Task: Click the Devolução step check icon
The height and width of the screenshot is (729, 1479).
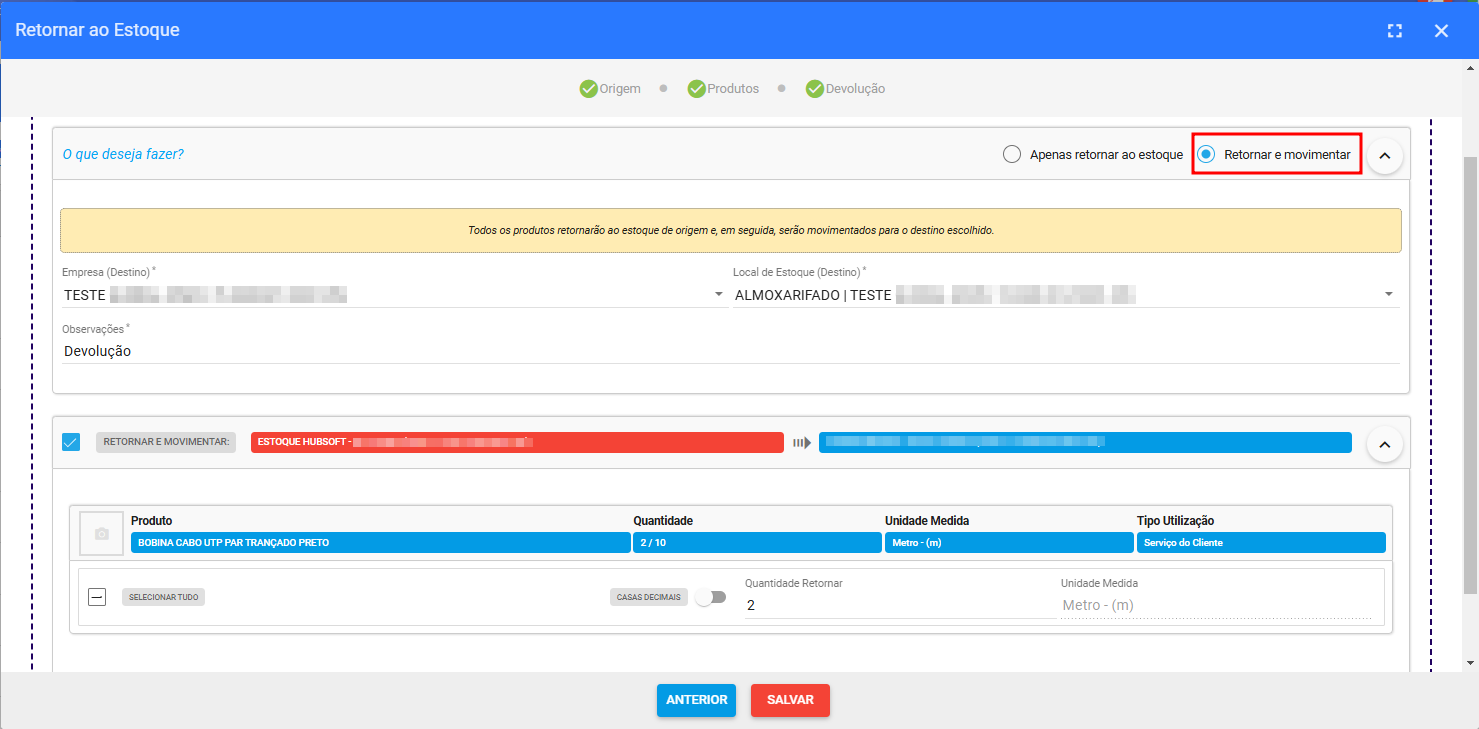Action: 814,88
